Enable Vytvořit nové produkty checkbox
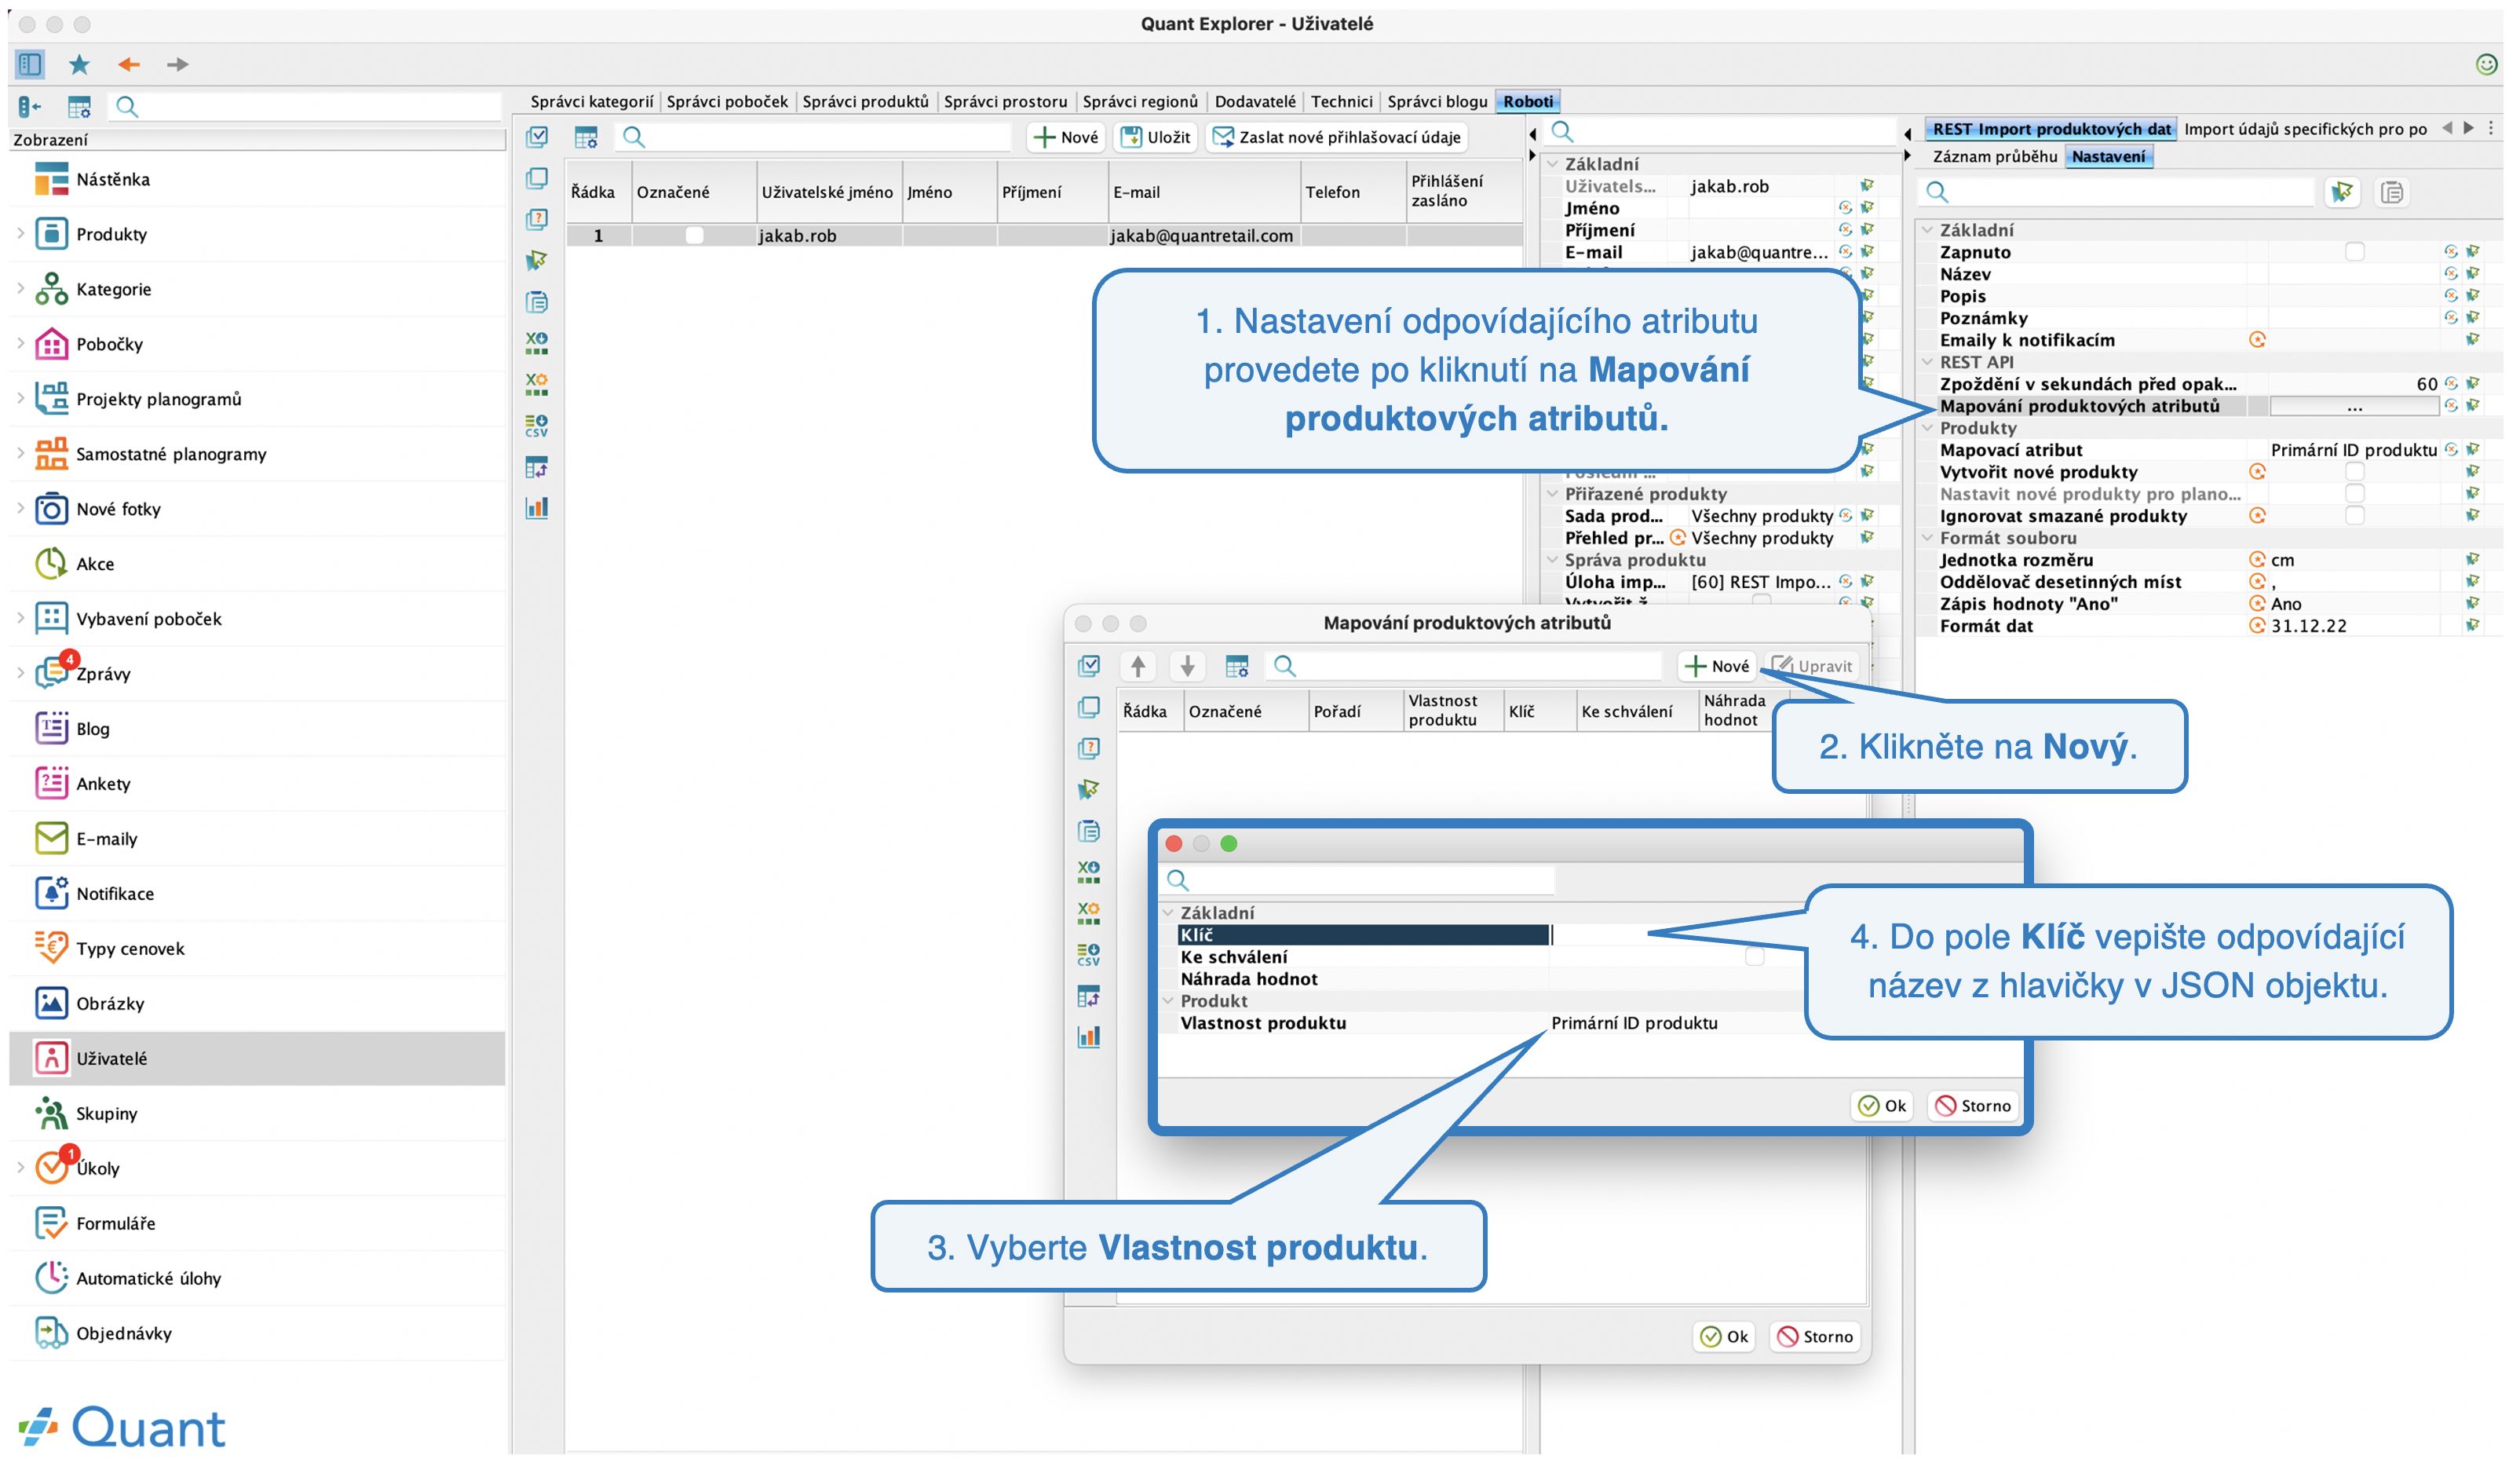 (2355, 472)
